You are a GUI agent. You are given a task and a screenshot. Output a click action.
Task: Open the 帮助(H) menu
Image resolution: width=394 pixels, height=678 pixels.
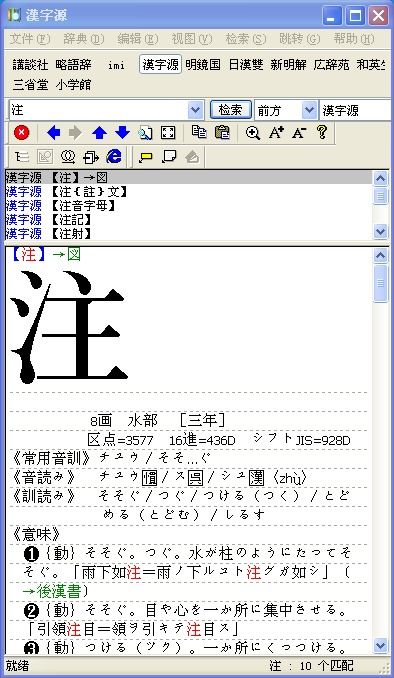point(354,39)
